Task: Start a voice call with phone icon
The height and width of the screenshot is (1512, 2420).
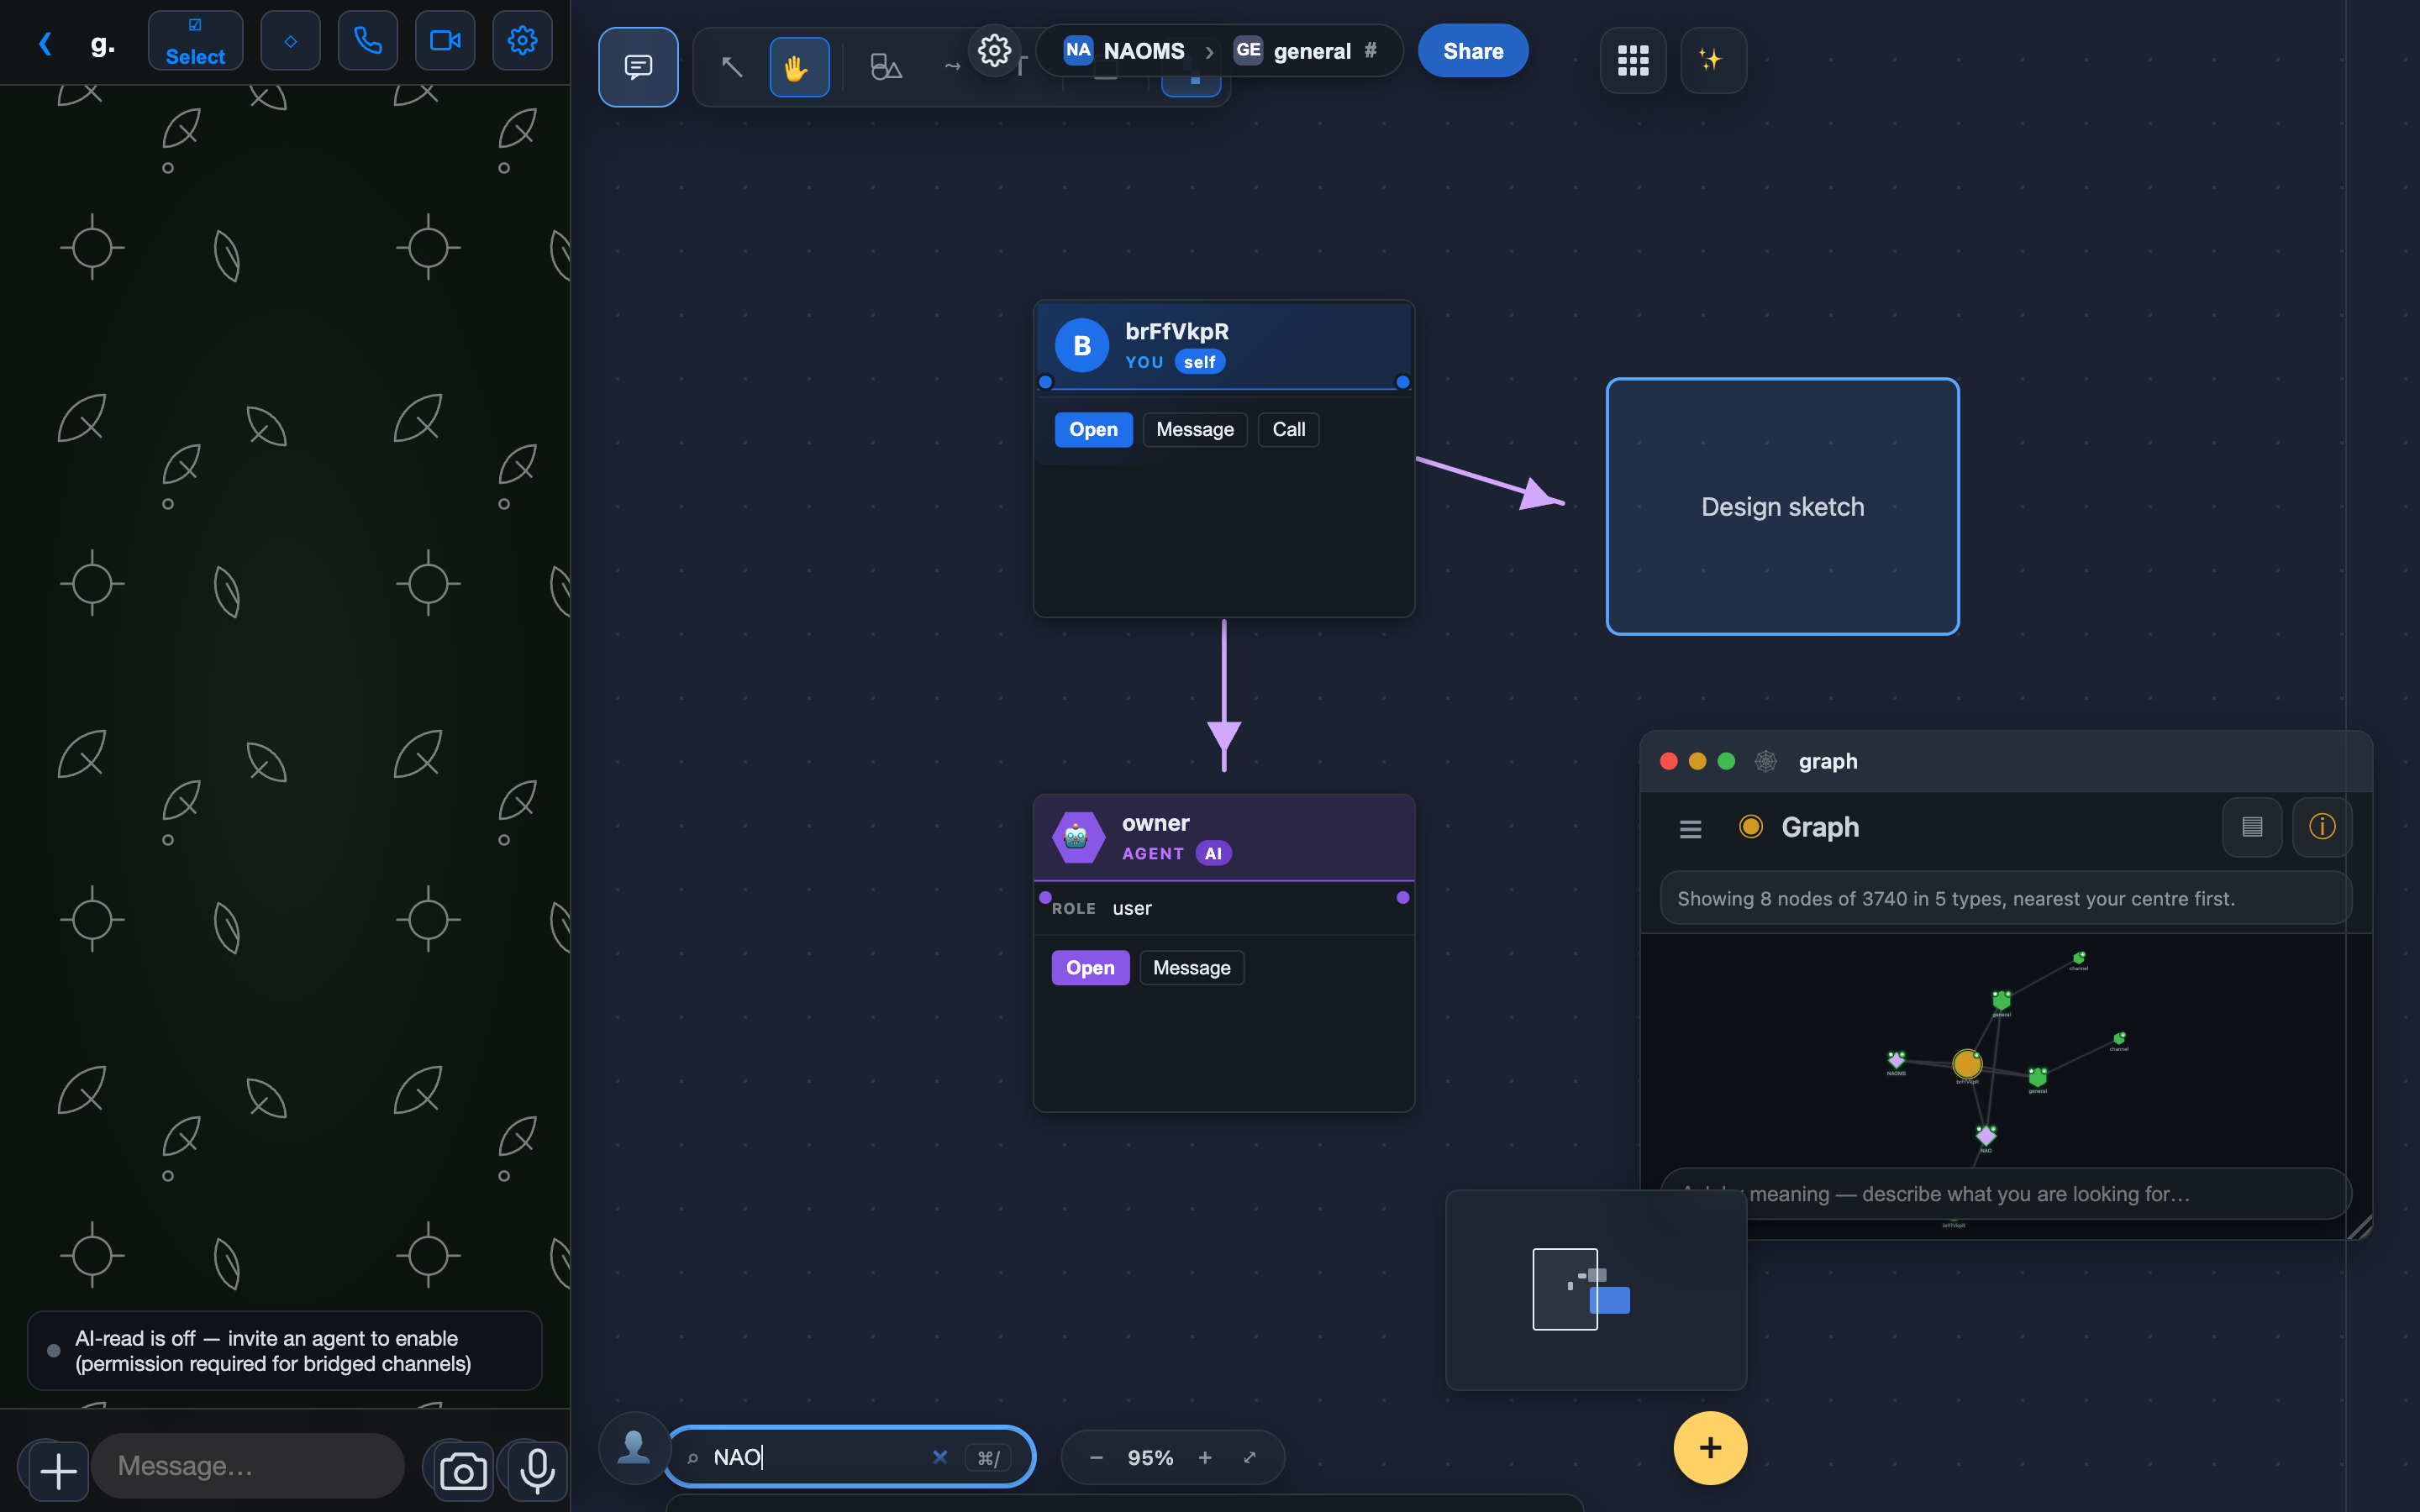Action: [368, 41]
